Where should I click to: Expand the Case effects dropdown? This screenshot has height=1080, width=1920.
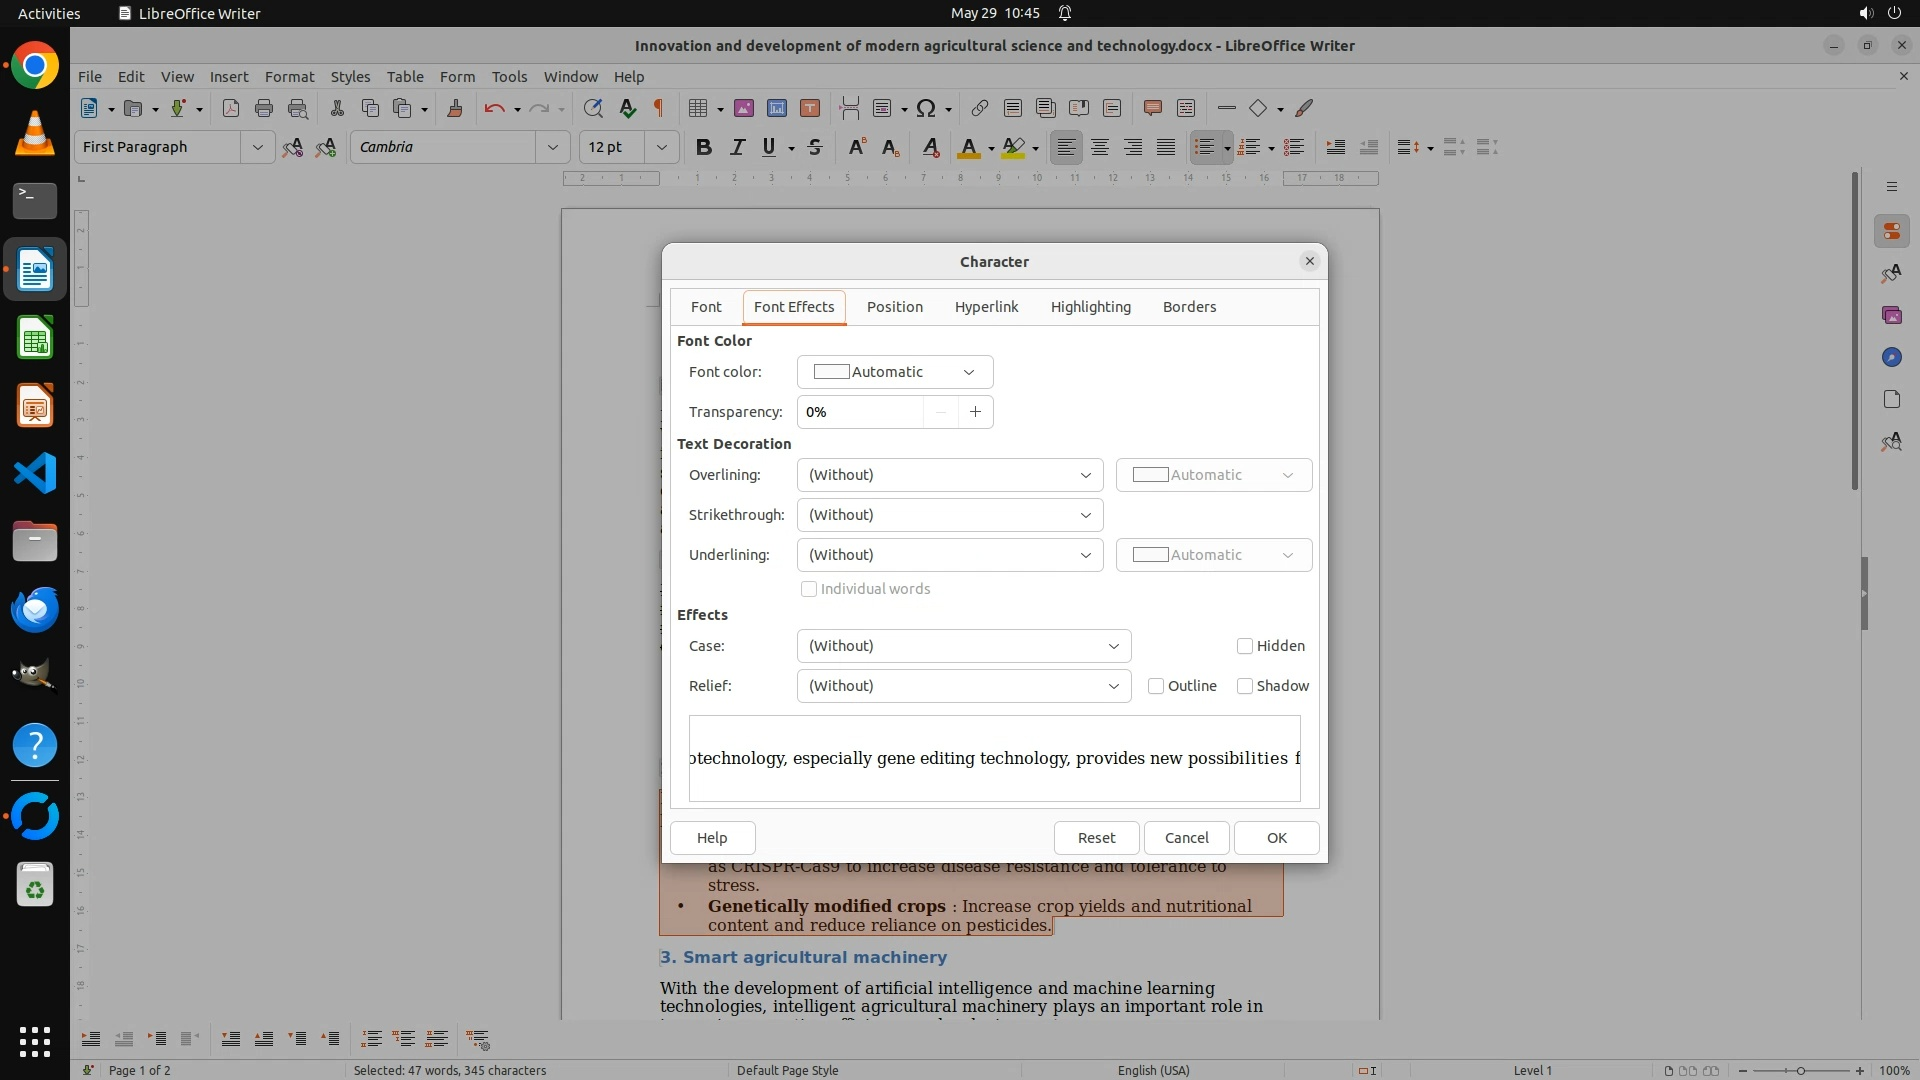(x=963, y=646)
